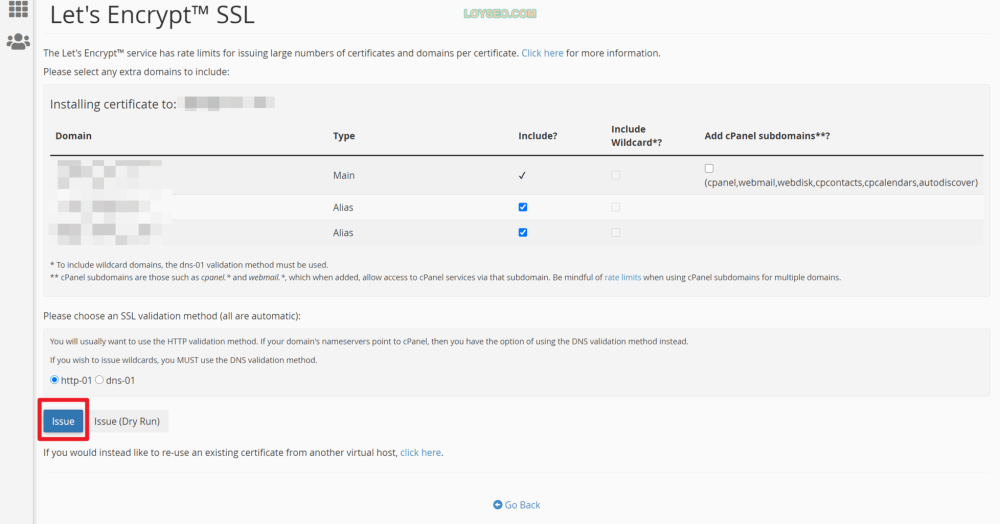Click the Let's Encrypt SSL page heading
1000x524 pixels.
coord(152,15)
